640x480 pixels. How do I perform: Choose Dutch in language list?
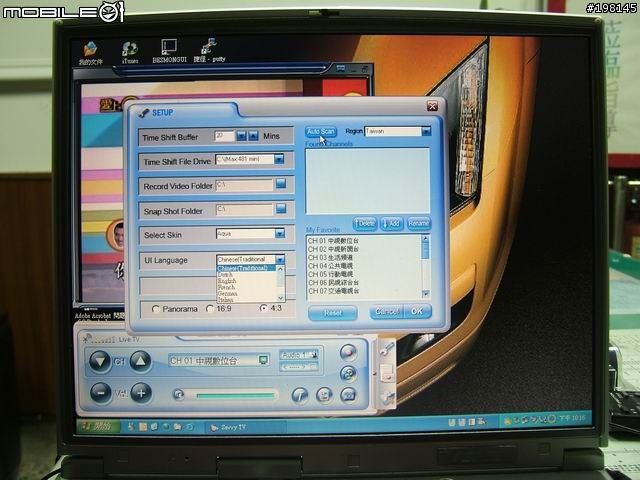point(247,275)
